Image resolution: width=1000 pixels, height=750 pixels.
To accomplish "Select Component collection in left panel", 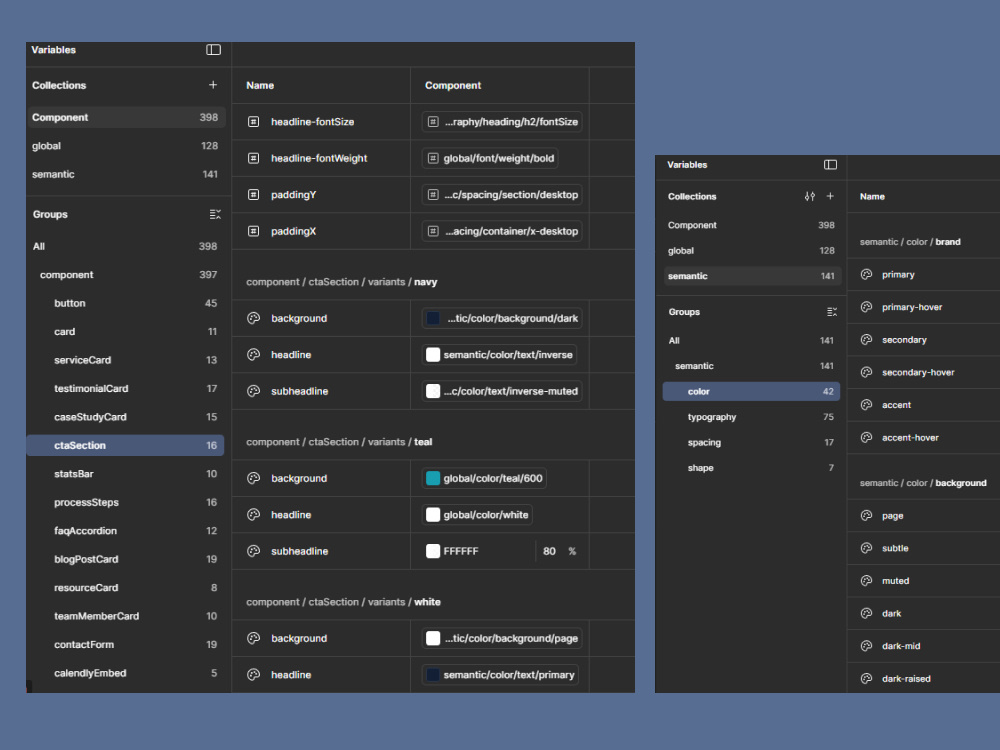I will click(x=126, y=117).
